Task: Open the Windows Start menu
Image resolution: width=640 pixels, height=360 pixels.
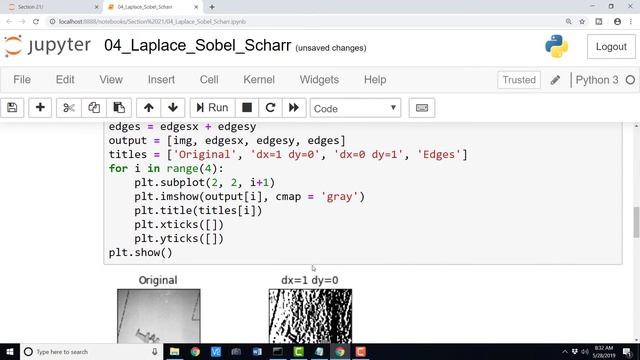Action: point(9,351)
